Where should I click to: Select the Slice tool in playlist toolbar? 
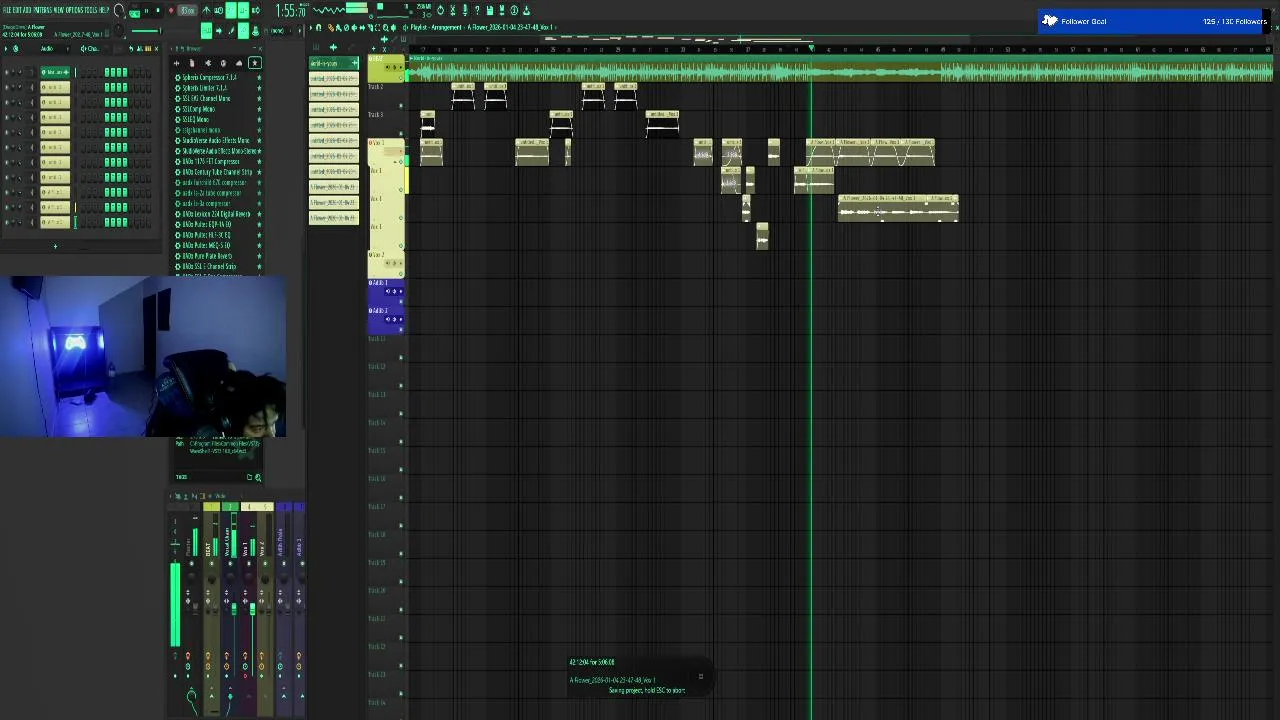coord(370,27)
